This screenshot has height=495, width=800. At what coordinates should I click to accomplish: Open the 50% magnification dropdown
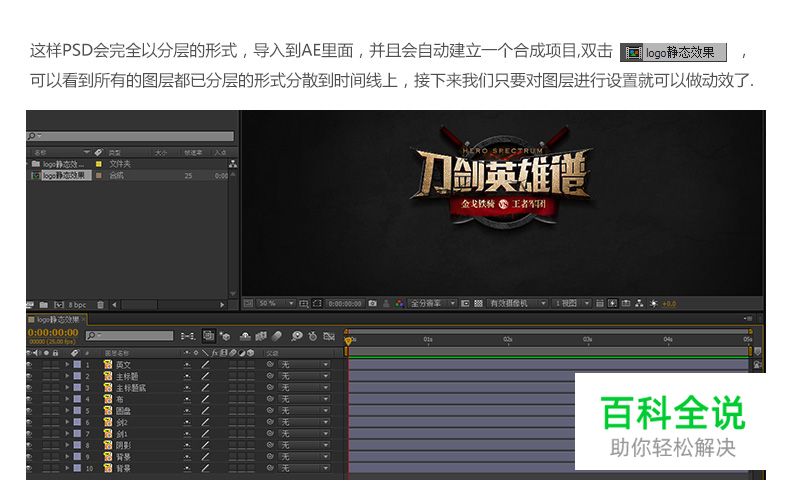276,304
